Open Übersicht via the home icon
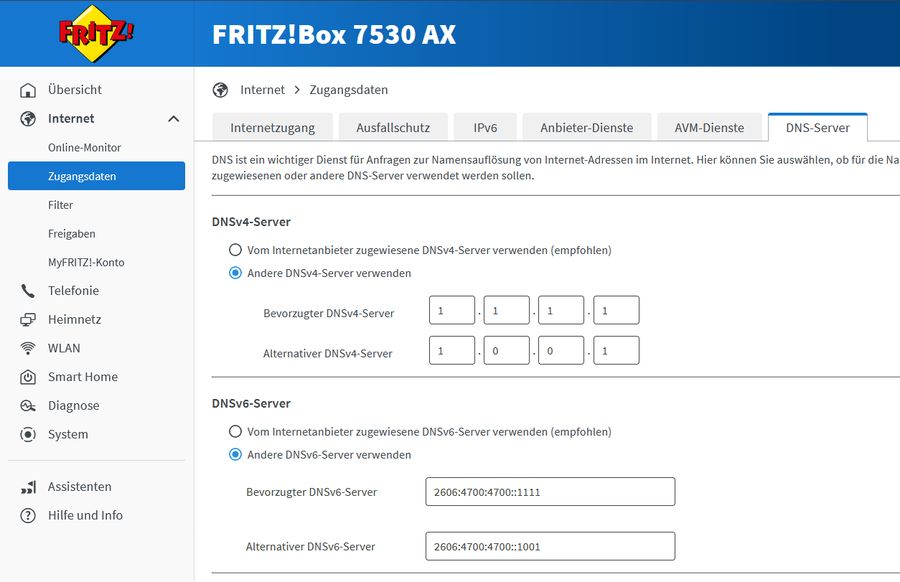The height and width of the screenshot is (582, 900). [29, 90]
